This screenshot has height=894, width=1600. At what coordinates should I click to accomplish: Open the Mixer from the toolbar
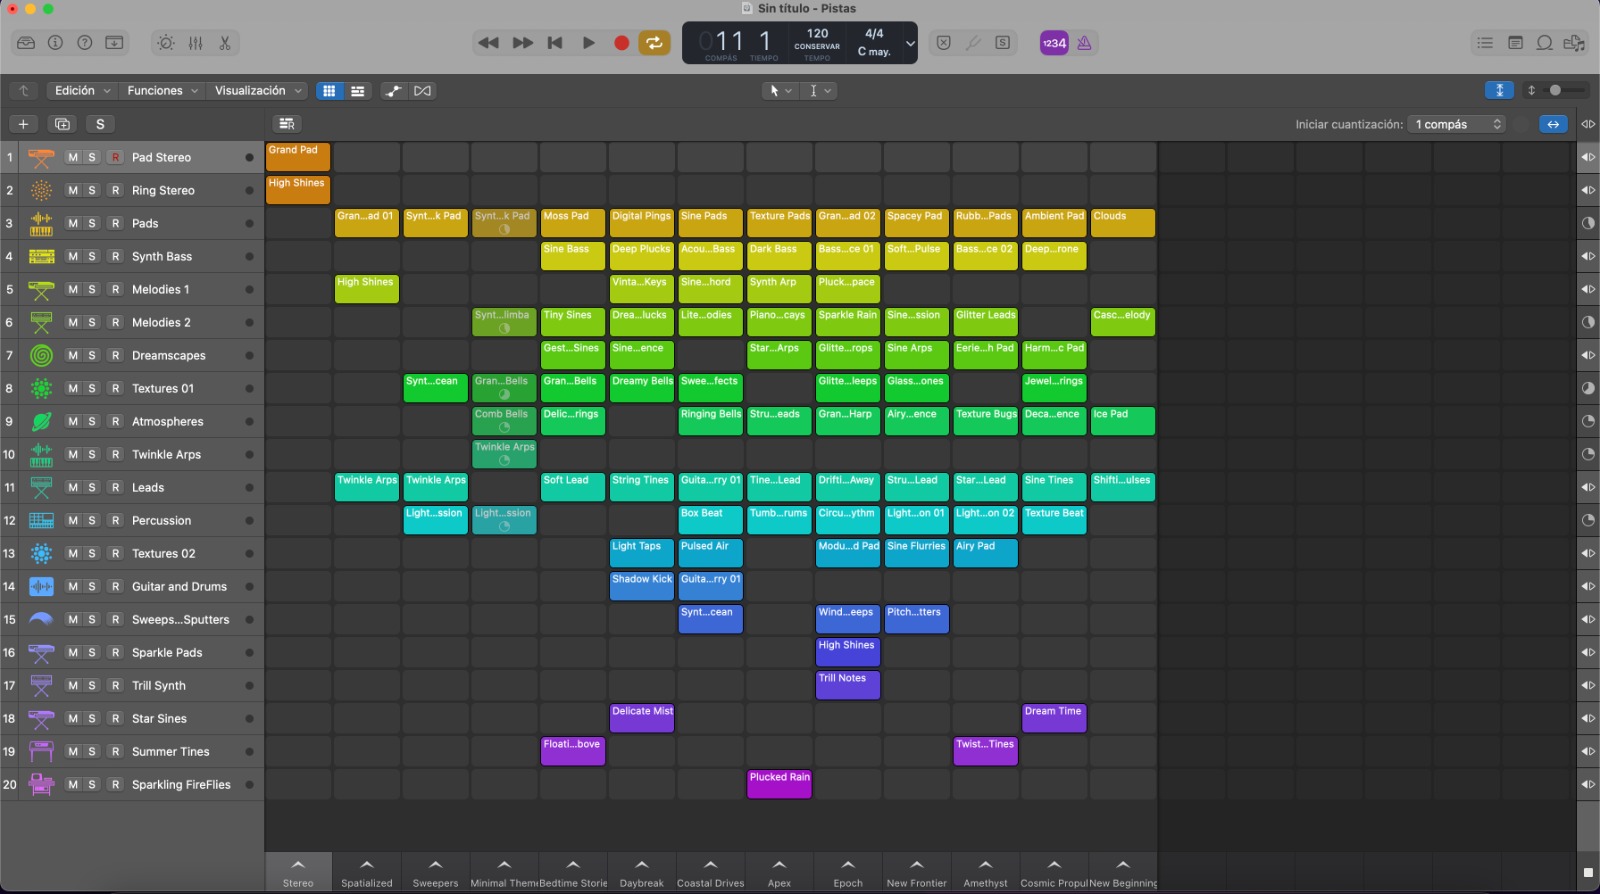pos(196,43)
